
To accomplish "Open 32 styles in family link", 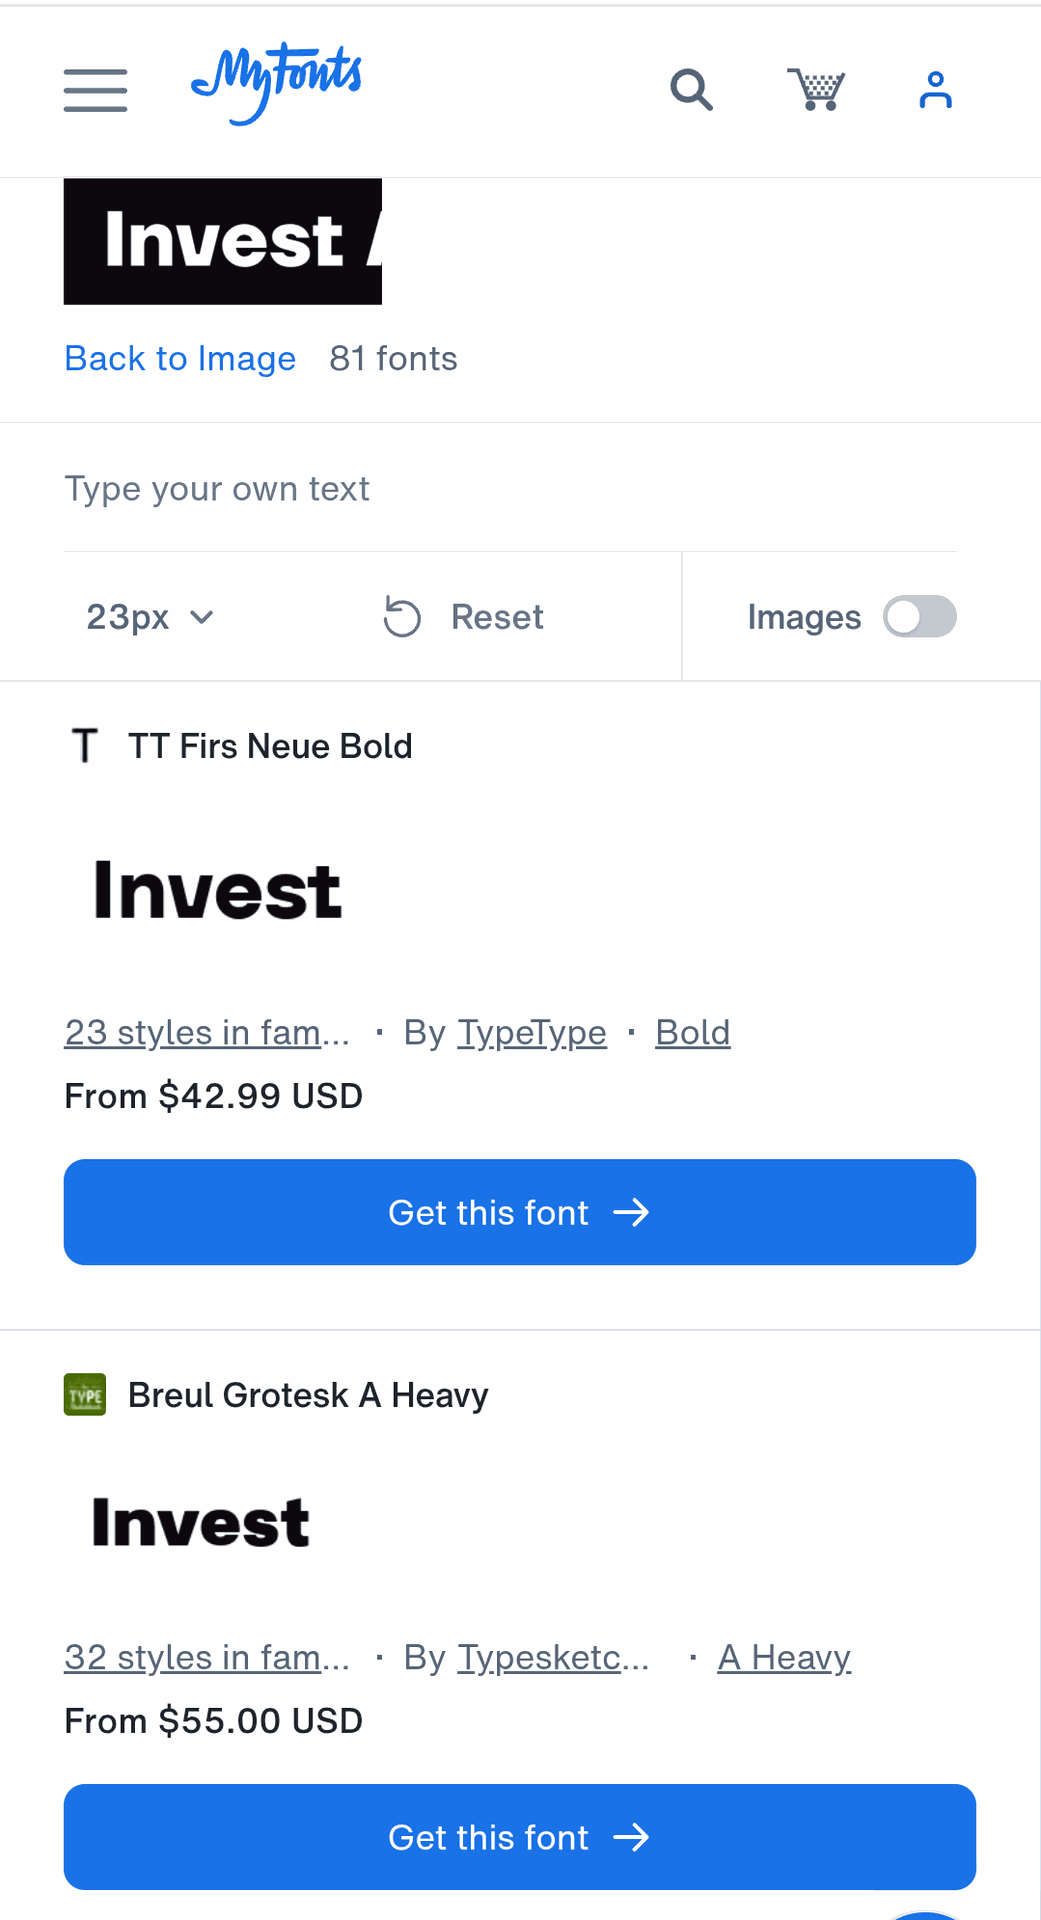I will 207,1658.
